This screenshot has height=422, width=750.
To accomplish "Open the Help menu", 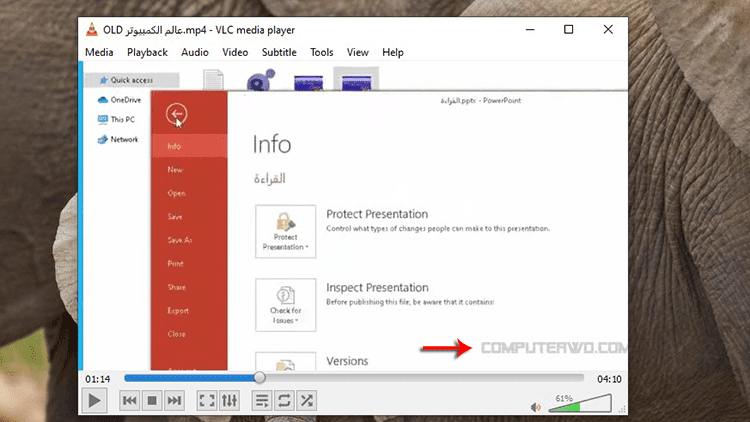I will 393,52.
